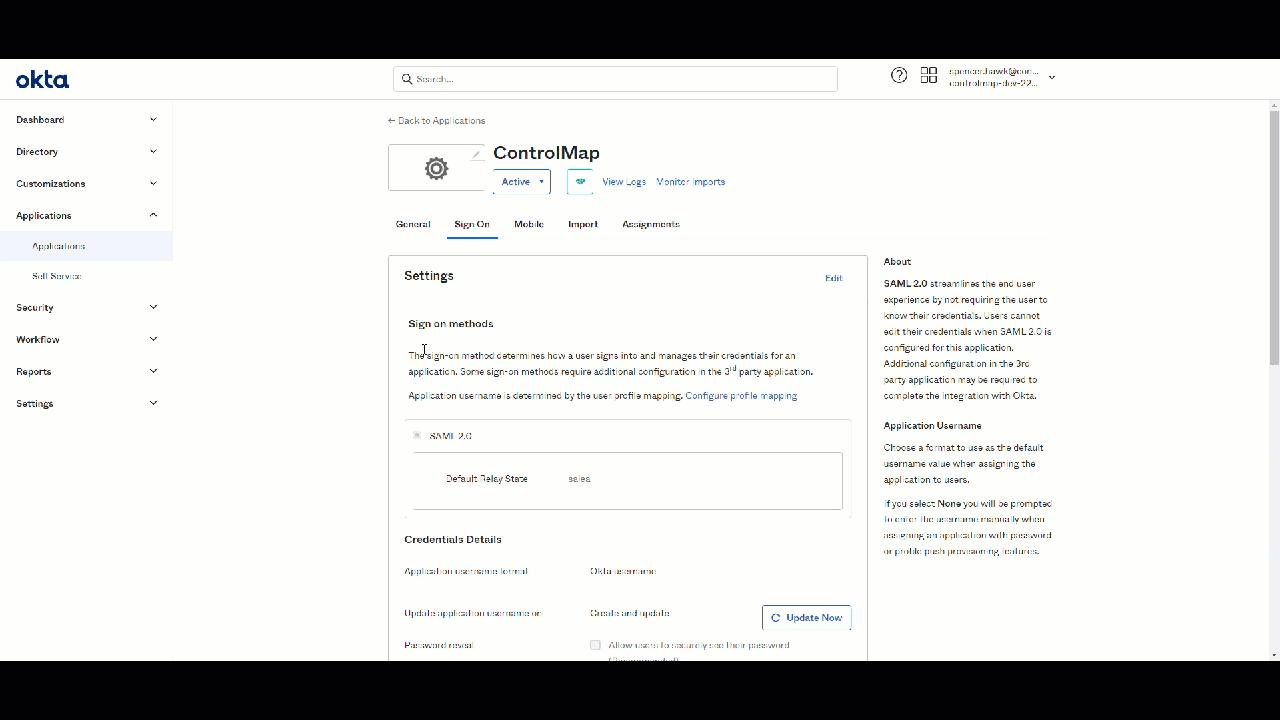The width and height of the screenshot is (1280, 720).
Task: Open the Monitor Imports link
Action: point(691,182)
